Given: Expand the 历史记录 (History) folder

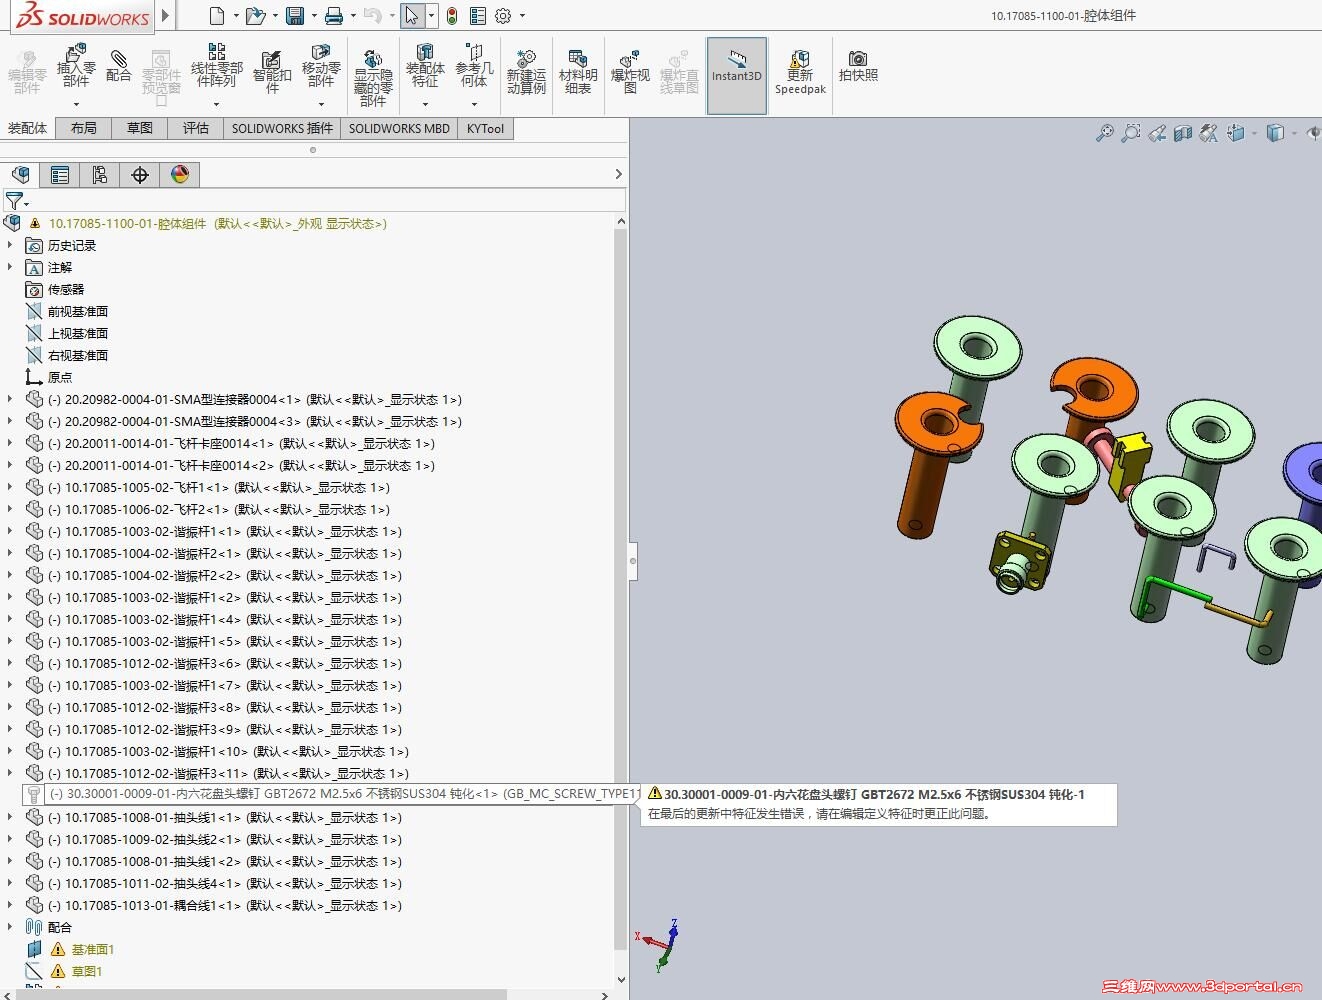Looking at the screenshot, I should pos(10,245).
